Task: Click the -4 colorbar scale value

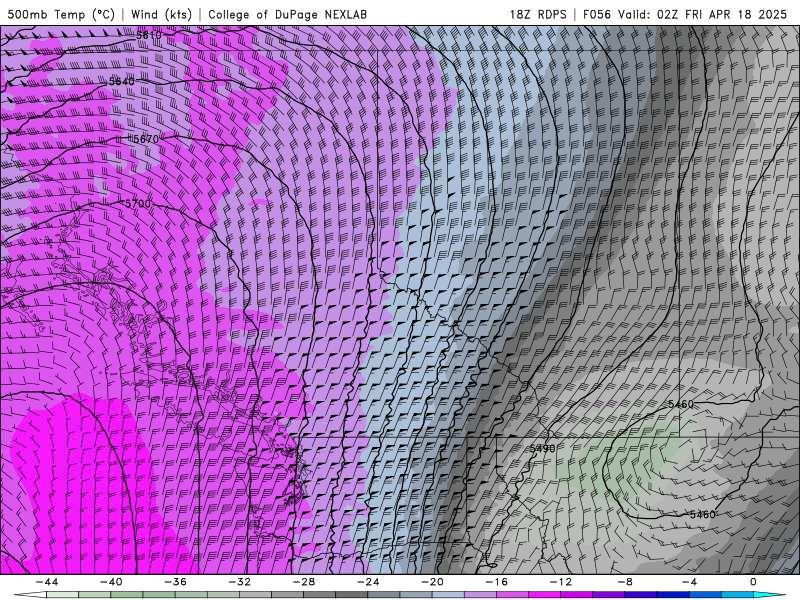Action: pos(689,582)
